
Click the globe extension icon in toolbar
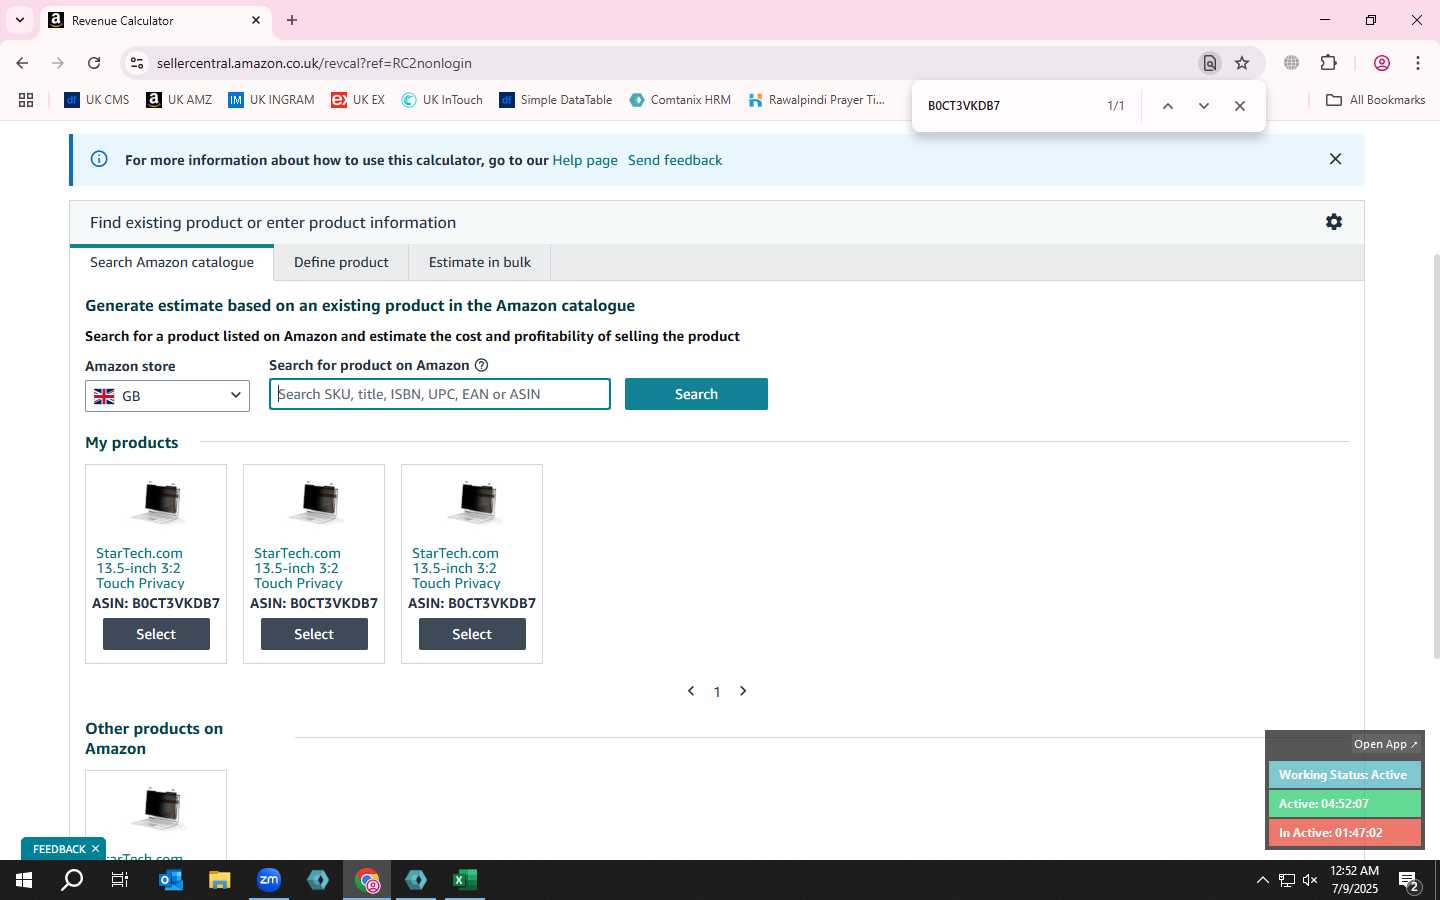pos(1292,63)
